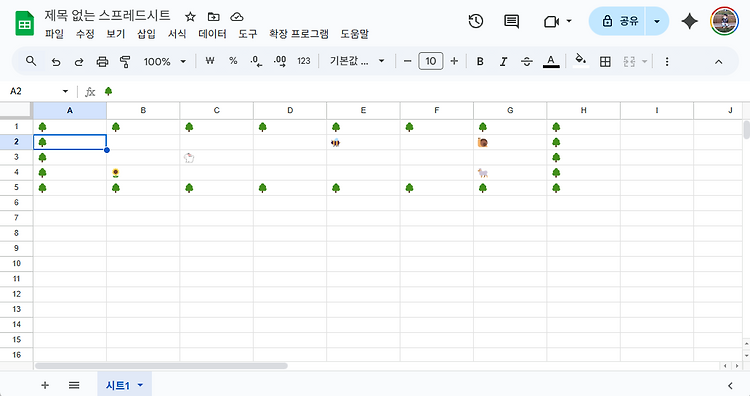Open the 시트1 tab options arrow
Viewport: 750px width, 396px height.
coord(140,385)
